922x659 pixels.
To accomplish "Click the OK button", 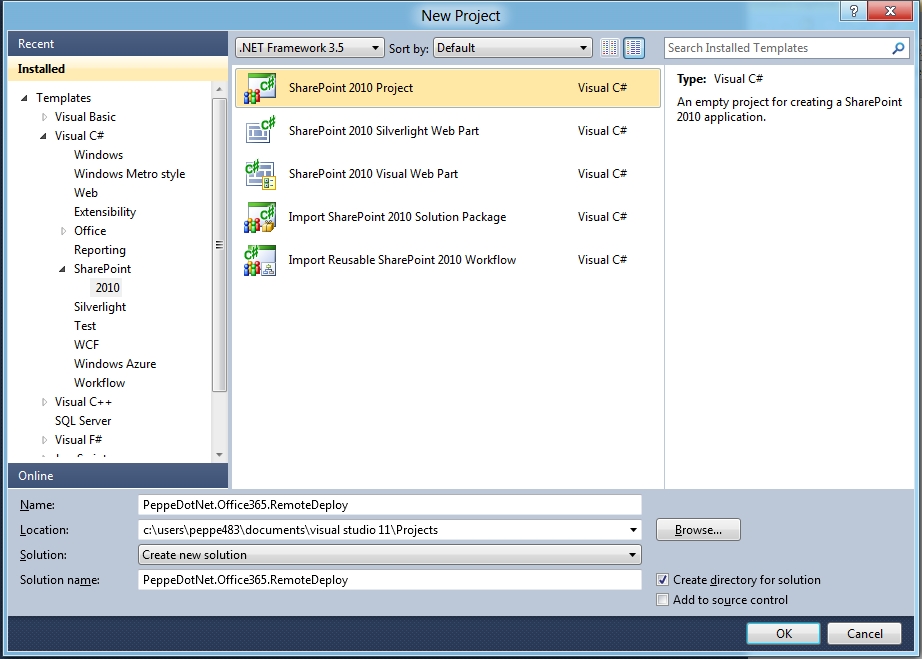I will pyautogui.click(x=783, y=634).
